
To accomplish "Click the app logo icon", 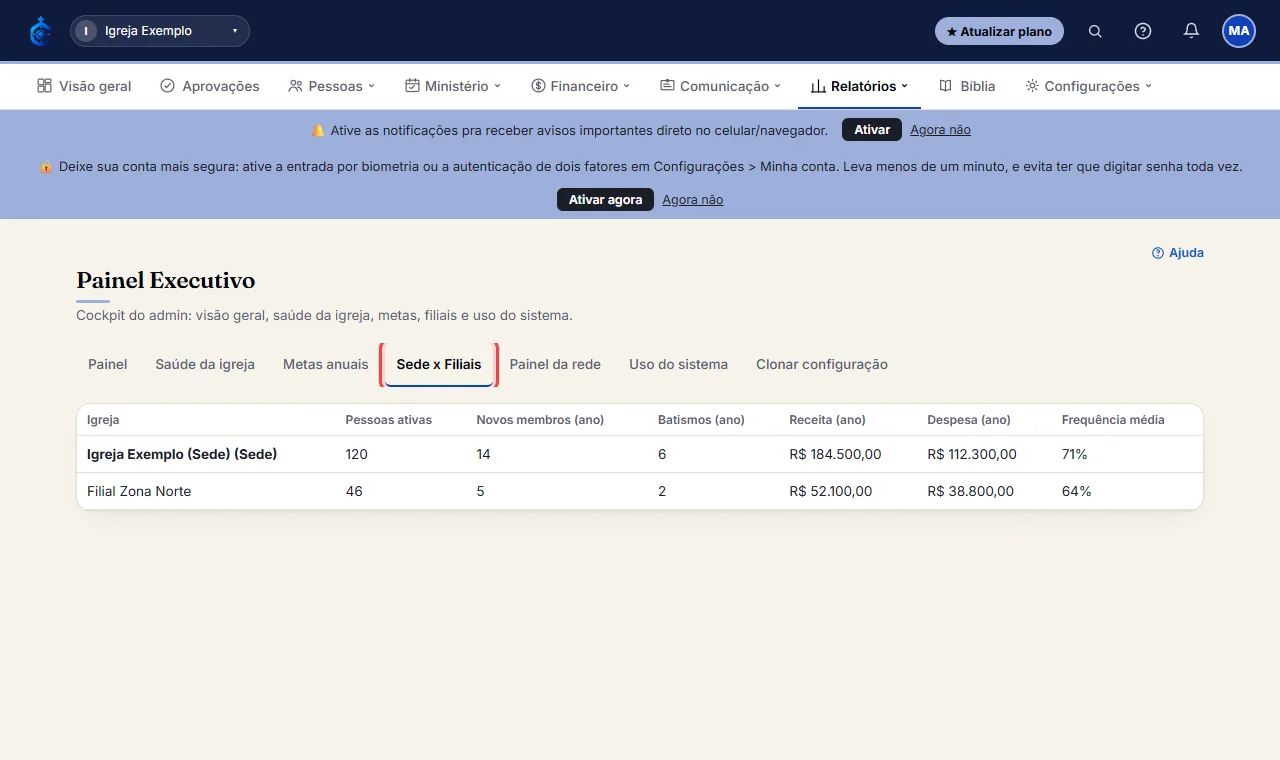I will pyautogui.click(x=40, y=31).
